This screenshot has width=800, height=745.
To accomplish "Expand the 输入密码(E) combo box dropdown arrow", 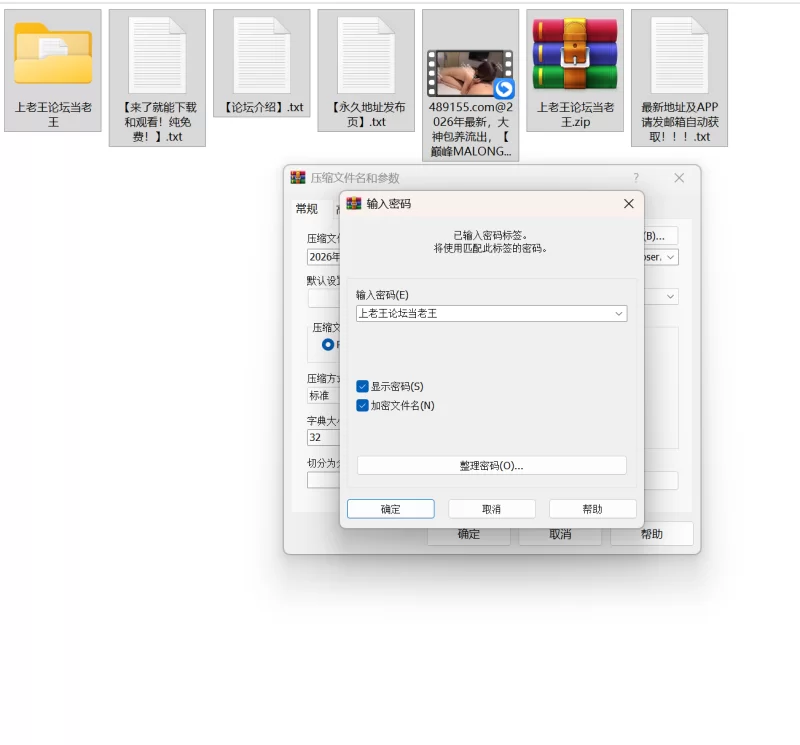I will (x=619, y=313).
